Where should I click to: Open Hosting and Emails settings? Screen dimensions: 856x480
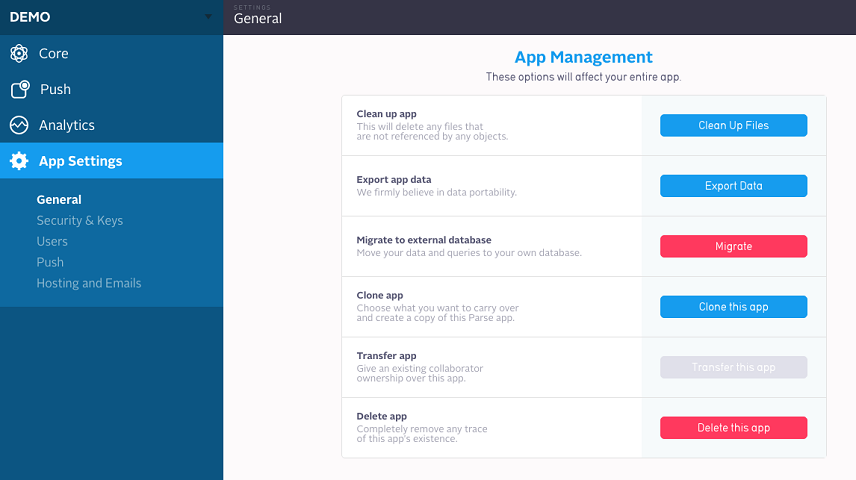point(89,283)
